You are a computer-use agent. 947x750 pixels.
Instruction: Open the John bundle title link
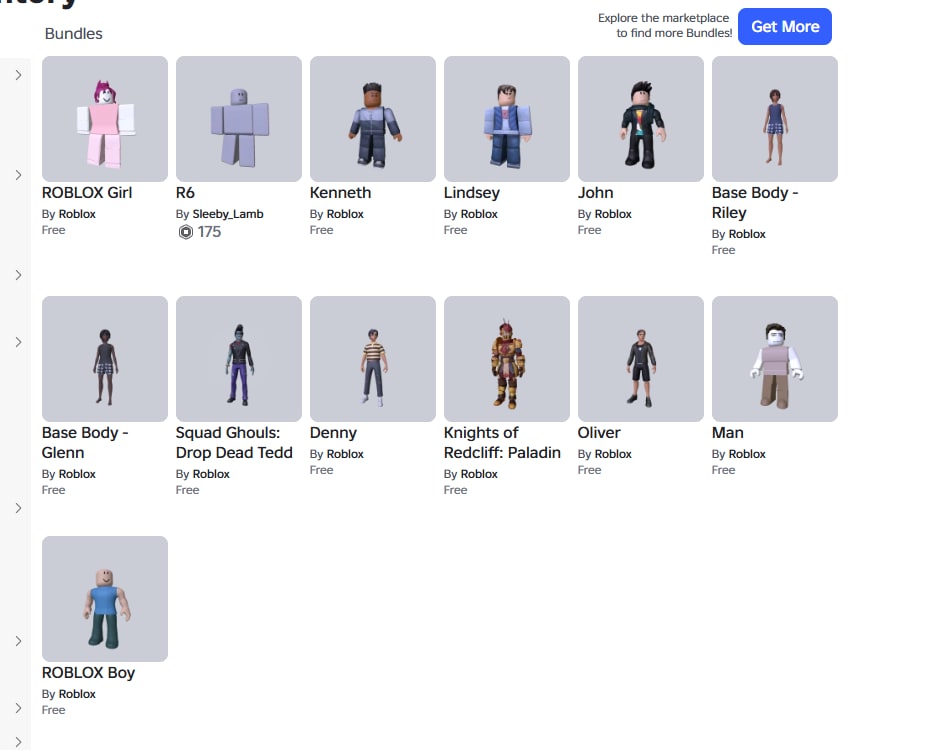pyautogui.click(x=595, y=193)
